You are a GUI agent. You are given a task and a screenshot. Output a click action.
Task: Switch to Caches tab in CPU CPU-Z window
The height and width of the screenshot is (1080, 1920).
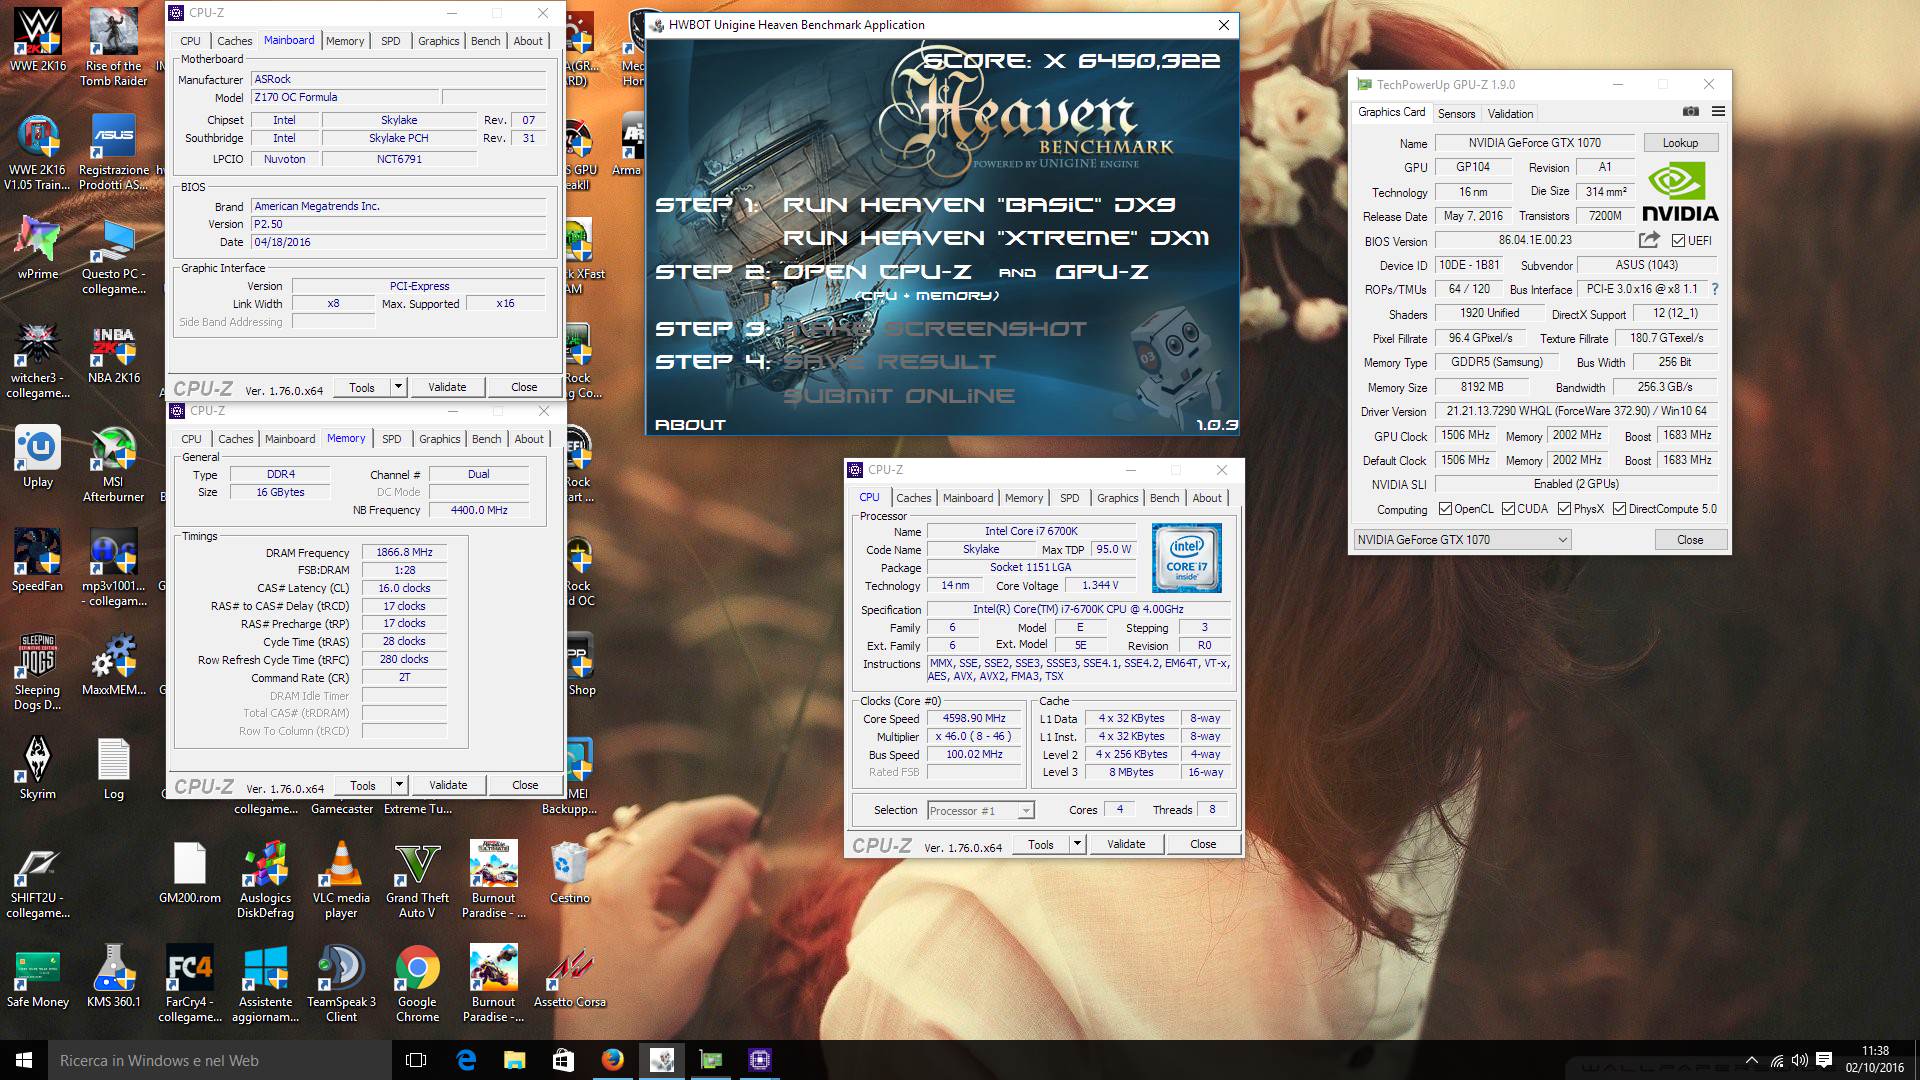pyautogui.click(x=913, y=498)
